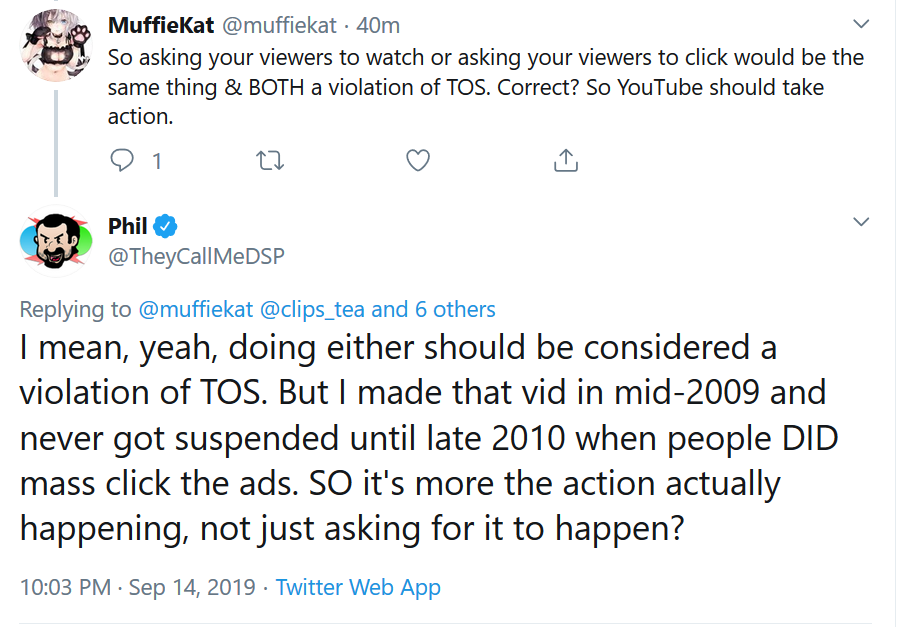Viewport: 900px width, 627px height.
Task: Click the 40m timestamp on MuffieKat's tweet
Action: coord(378,25)
